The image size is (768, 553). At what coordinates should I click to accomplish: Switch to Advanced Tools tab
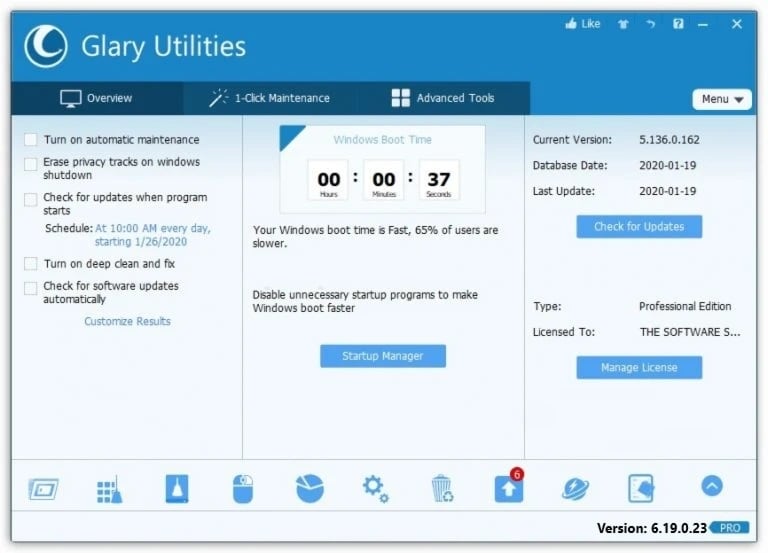click(x=443, y=98)
